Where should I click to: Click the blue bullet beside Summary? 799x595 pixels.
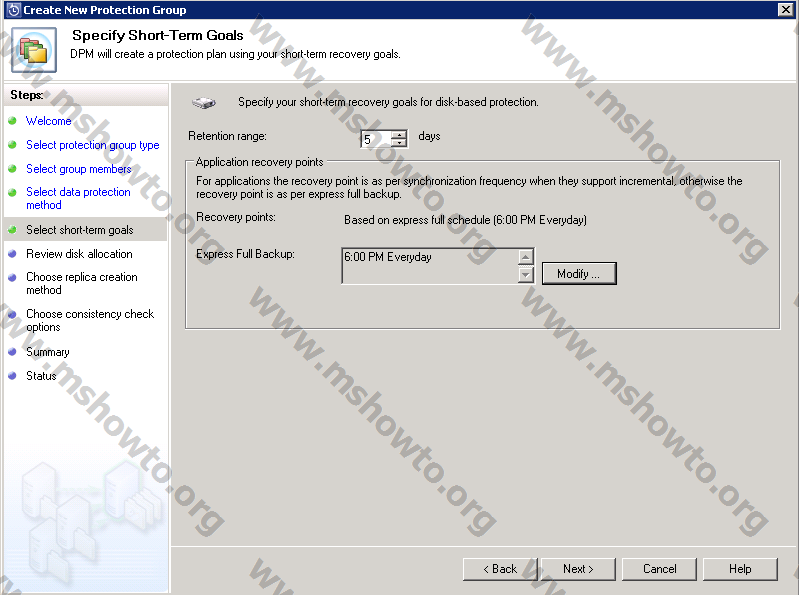(x=12, y=352)
